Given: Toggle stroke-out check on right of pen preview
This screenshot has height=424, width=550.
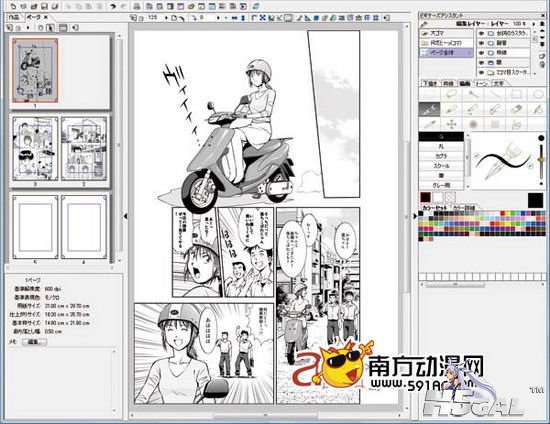Looking at the screenshot, I should (530, 166).
